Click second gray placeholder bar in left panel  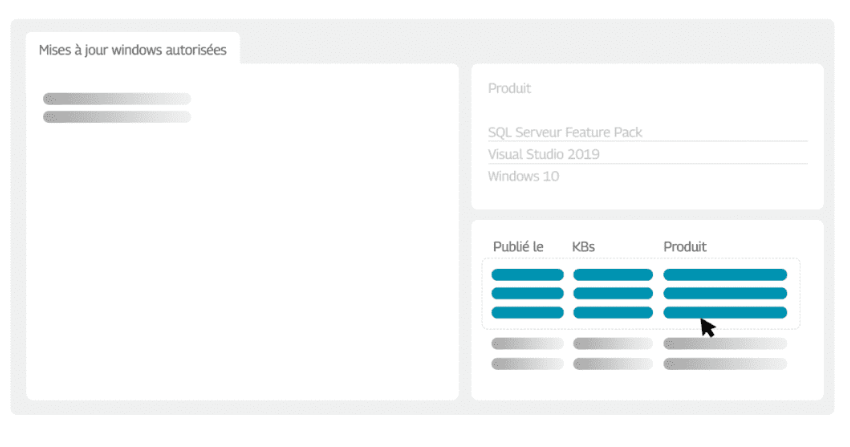tap(117, 117)
